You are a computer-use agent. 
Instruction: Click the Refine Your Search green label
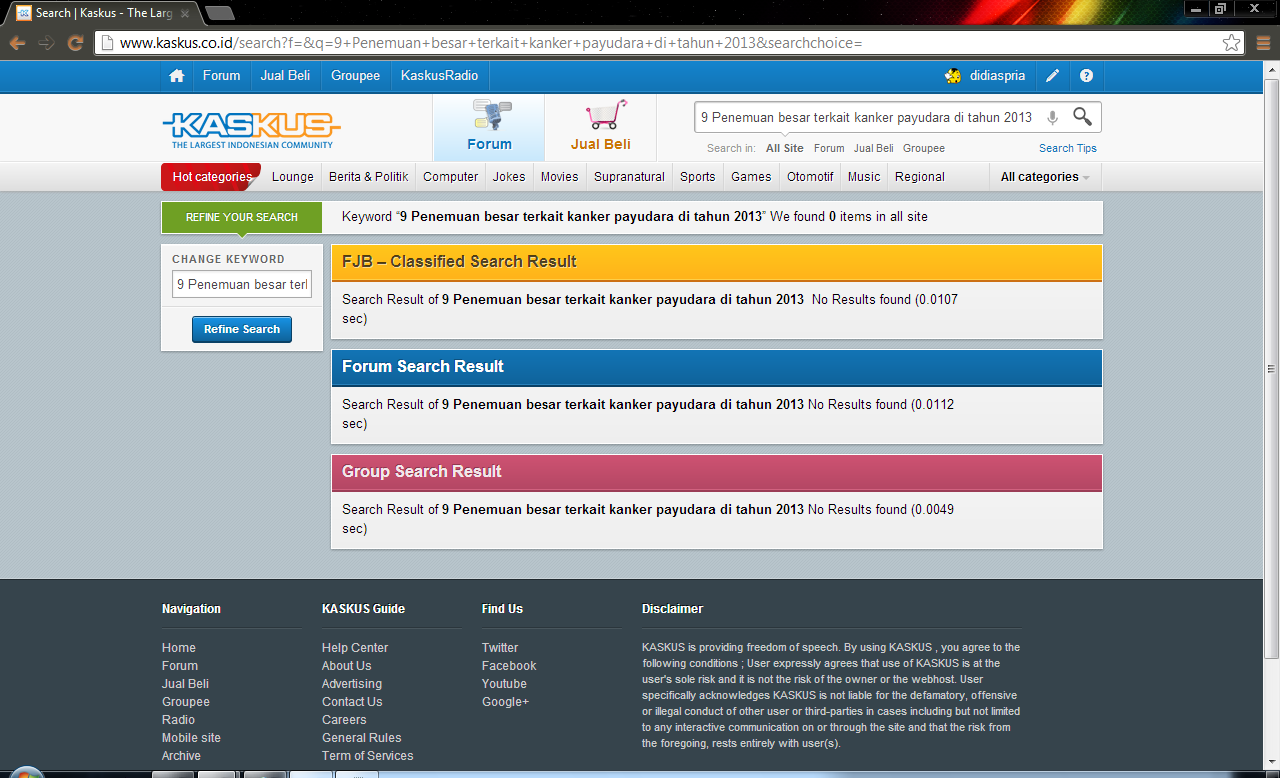pyautogui.click(x=242, y=217)
